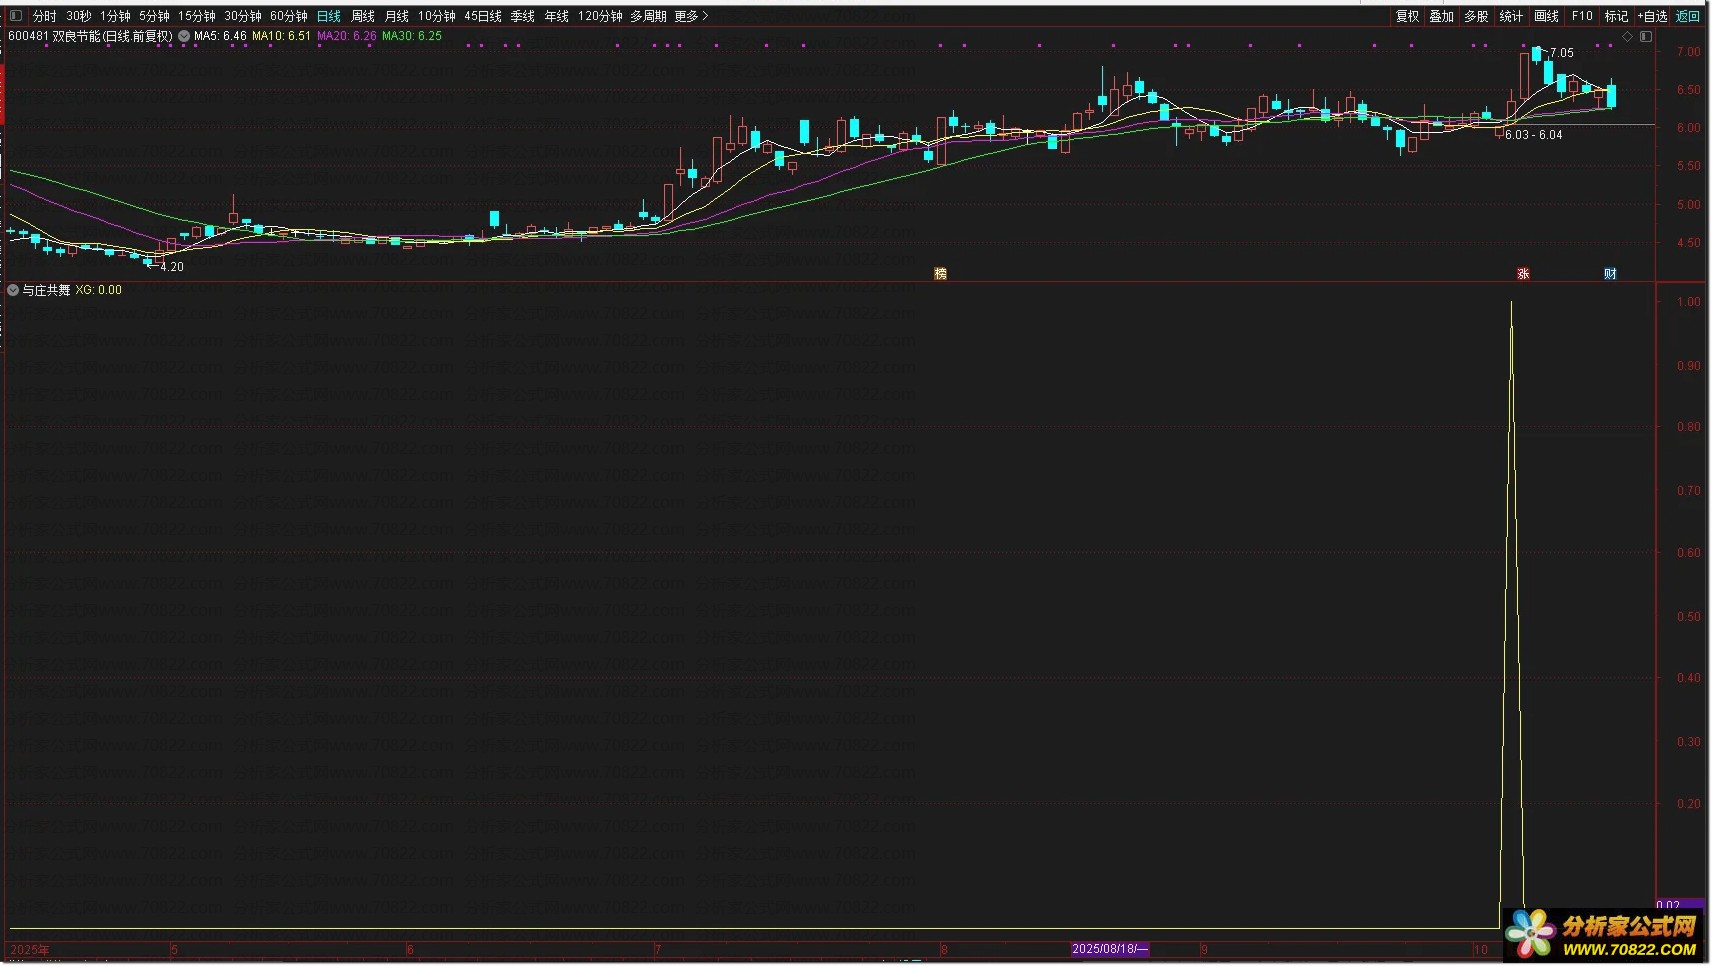The image size is (1713, 966).
Task: Open the 画线 drawing tools
Action: 1546,16
